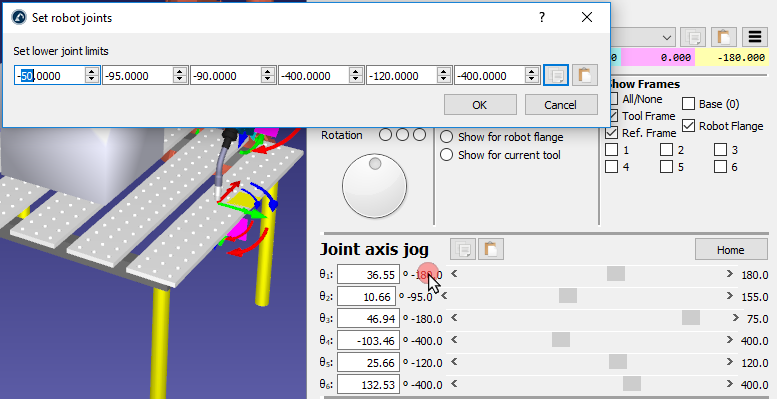Edit θ1 value field 36.55
The height and width of the screenshot is (399, 777).
click(368, 274)
